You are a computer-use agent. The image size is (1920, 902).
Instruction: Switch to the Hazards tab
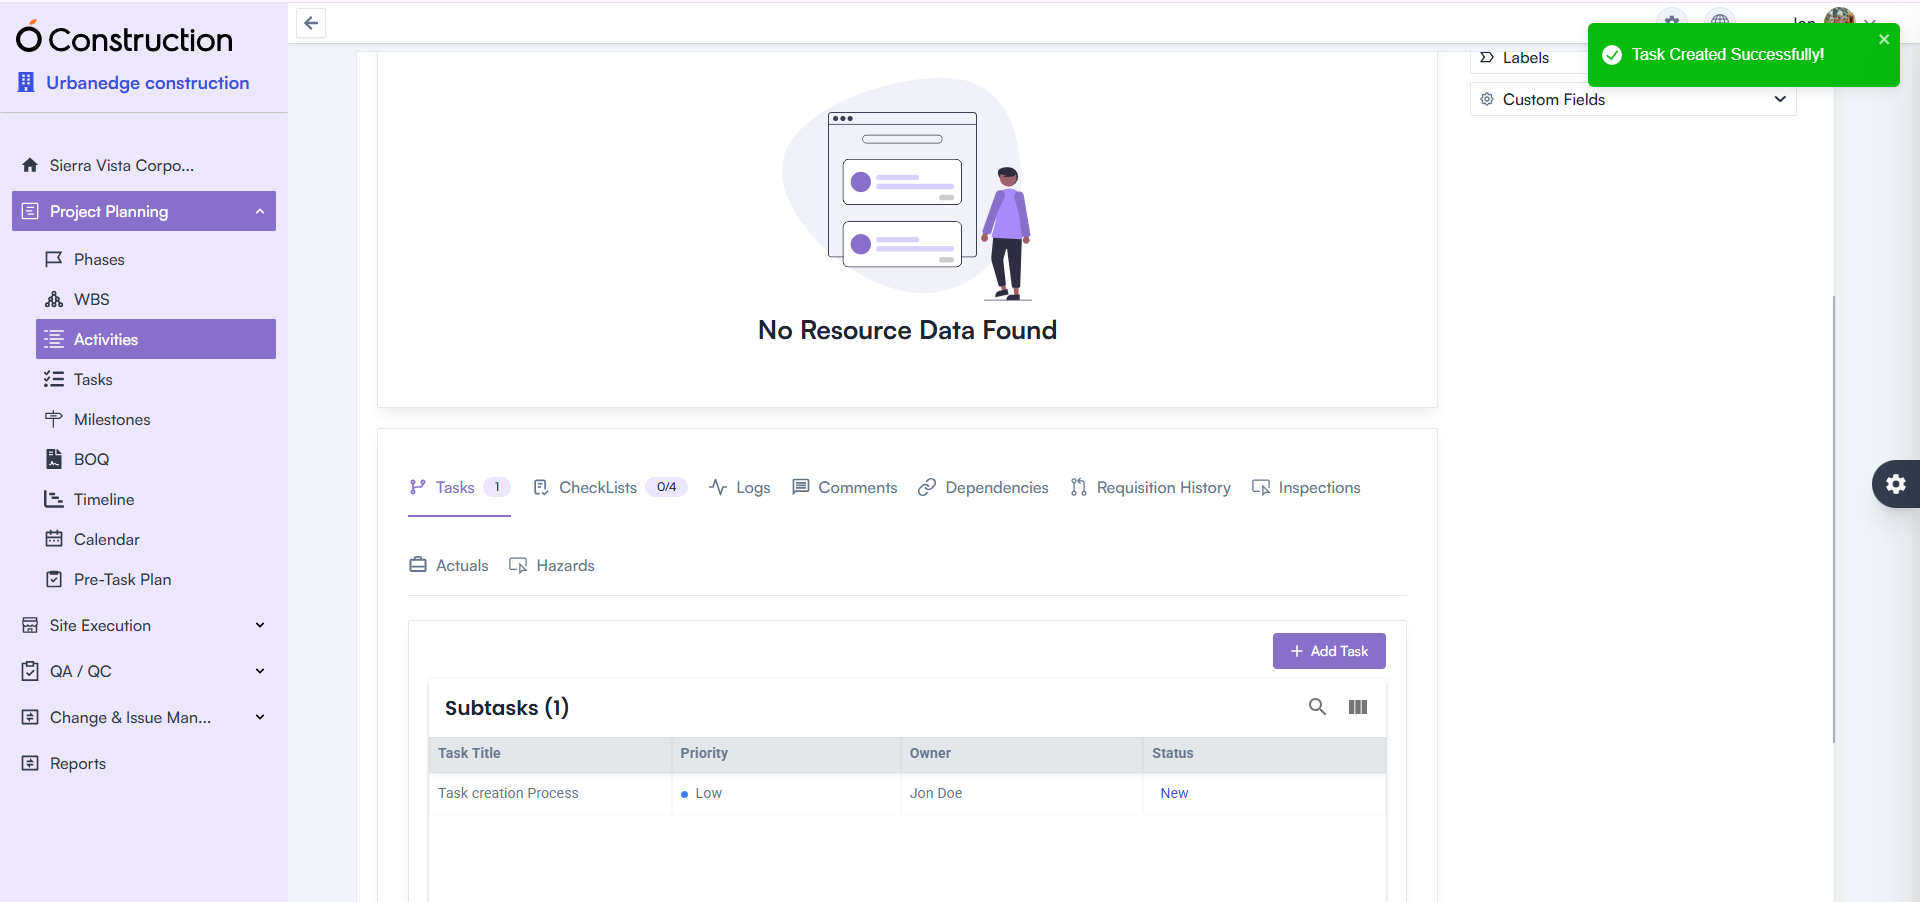click(x=565, y=565)
